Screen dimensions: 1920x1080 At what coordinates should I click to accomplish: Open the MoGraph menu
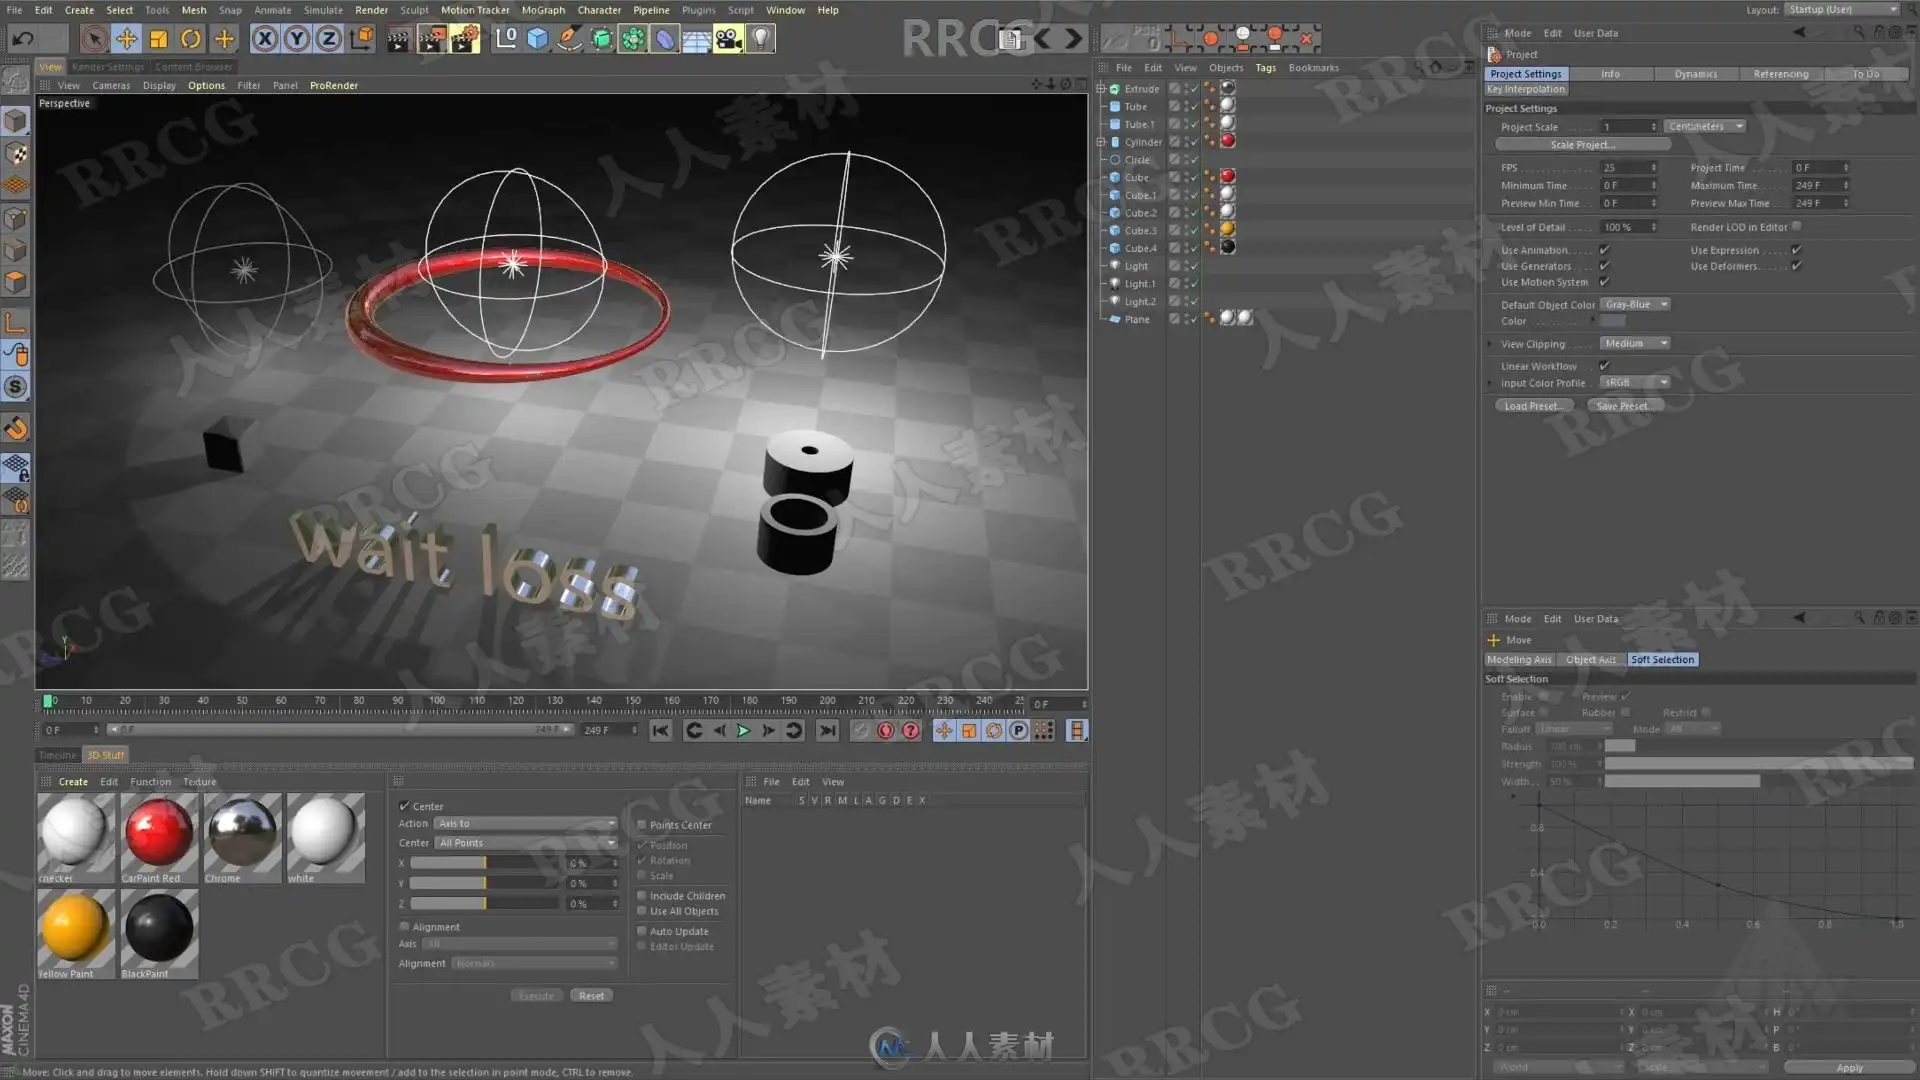pos(543,10)
